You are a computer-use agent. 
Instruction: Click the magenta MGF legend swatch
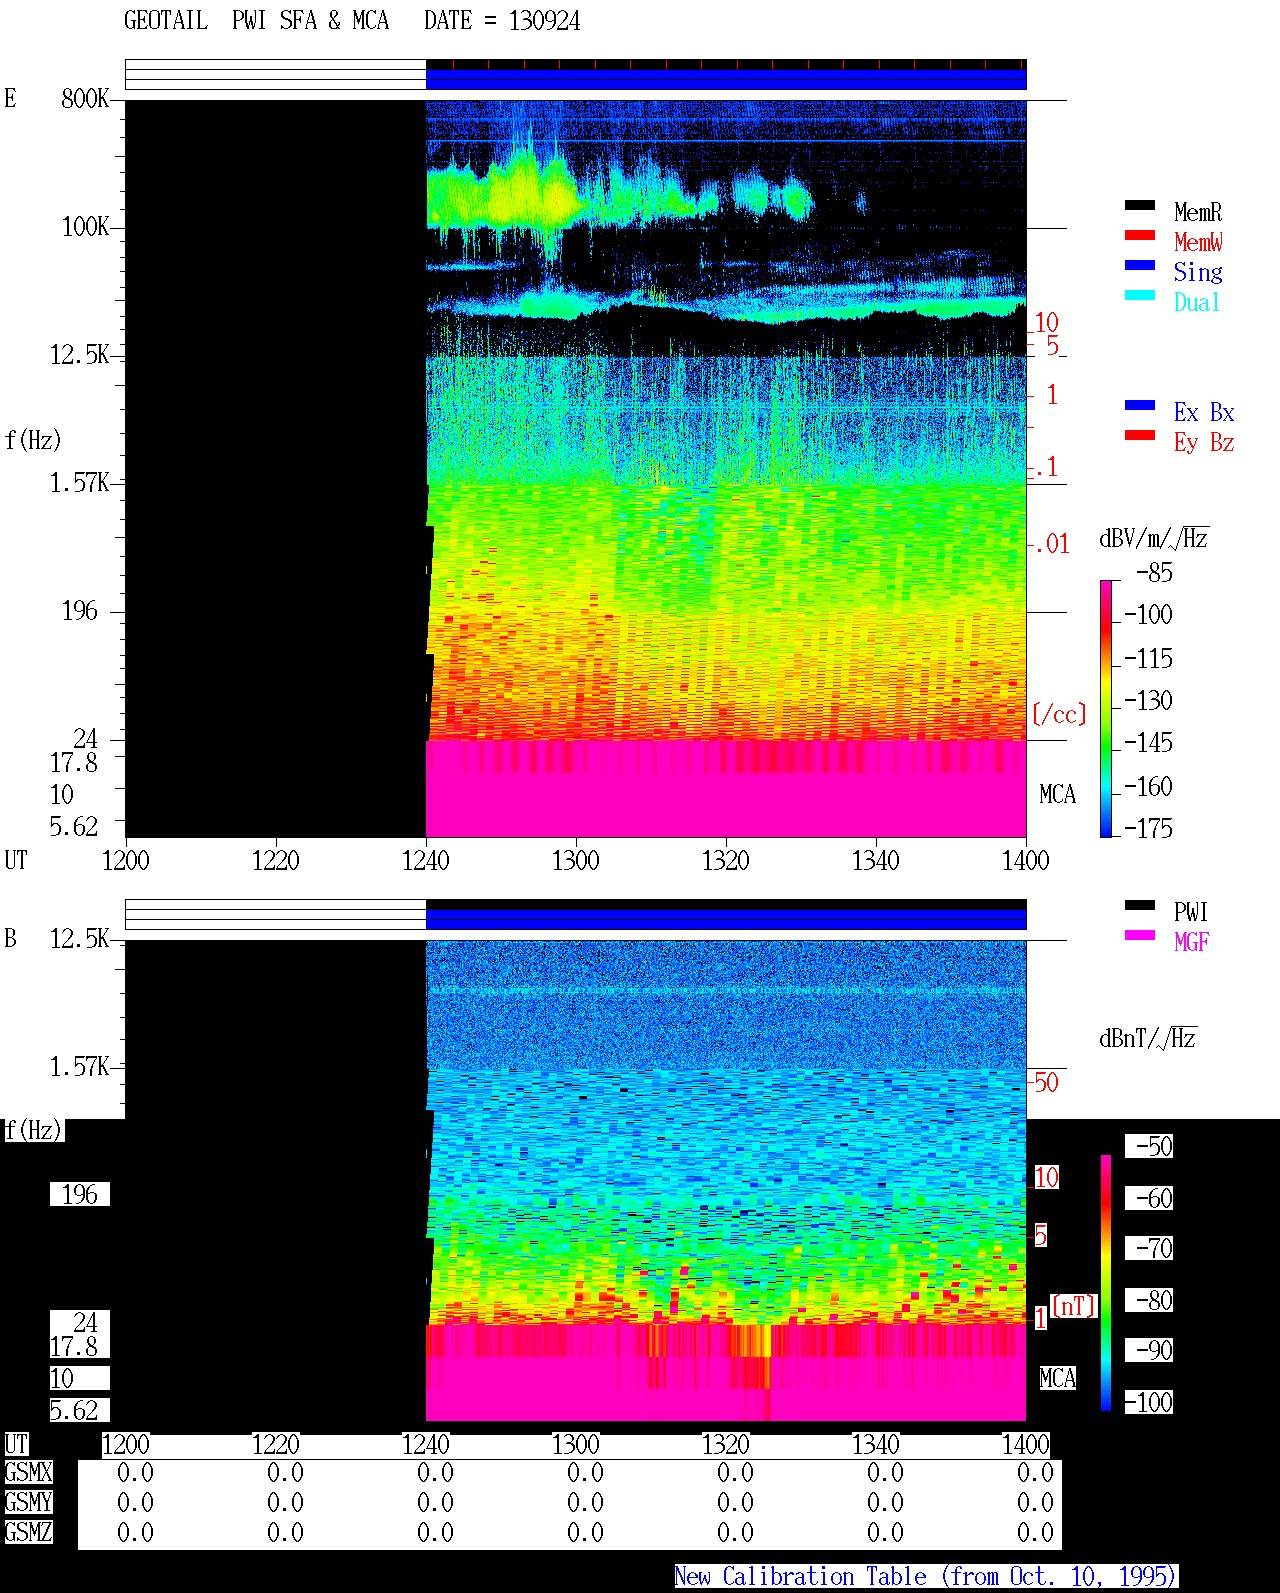tap(1140, 935)
